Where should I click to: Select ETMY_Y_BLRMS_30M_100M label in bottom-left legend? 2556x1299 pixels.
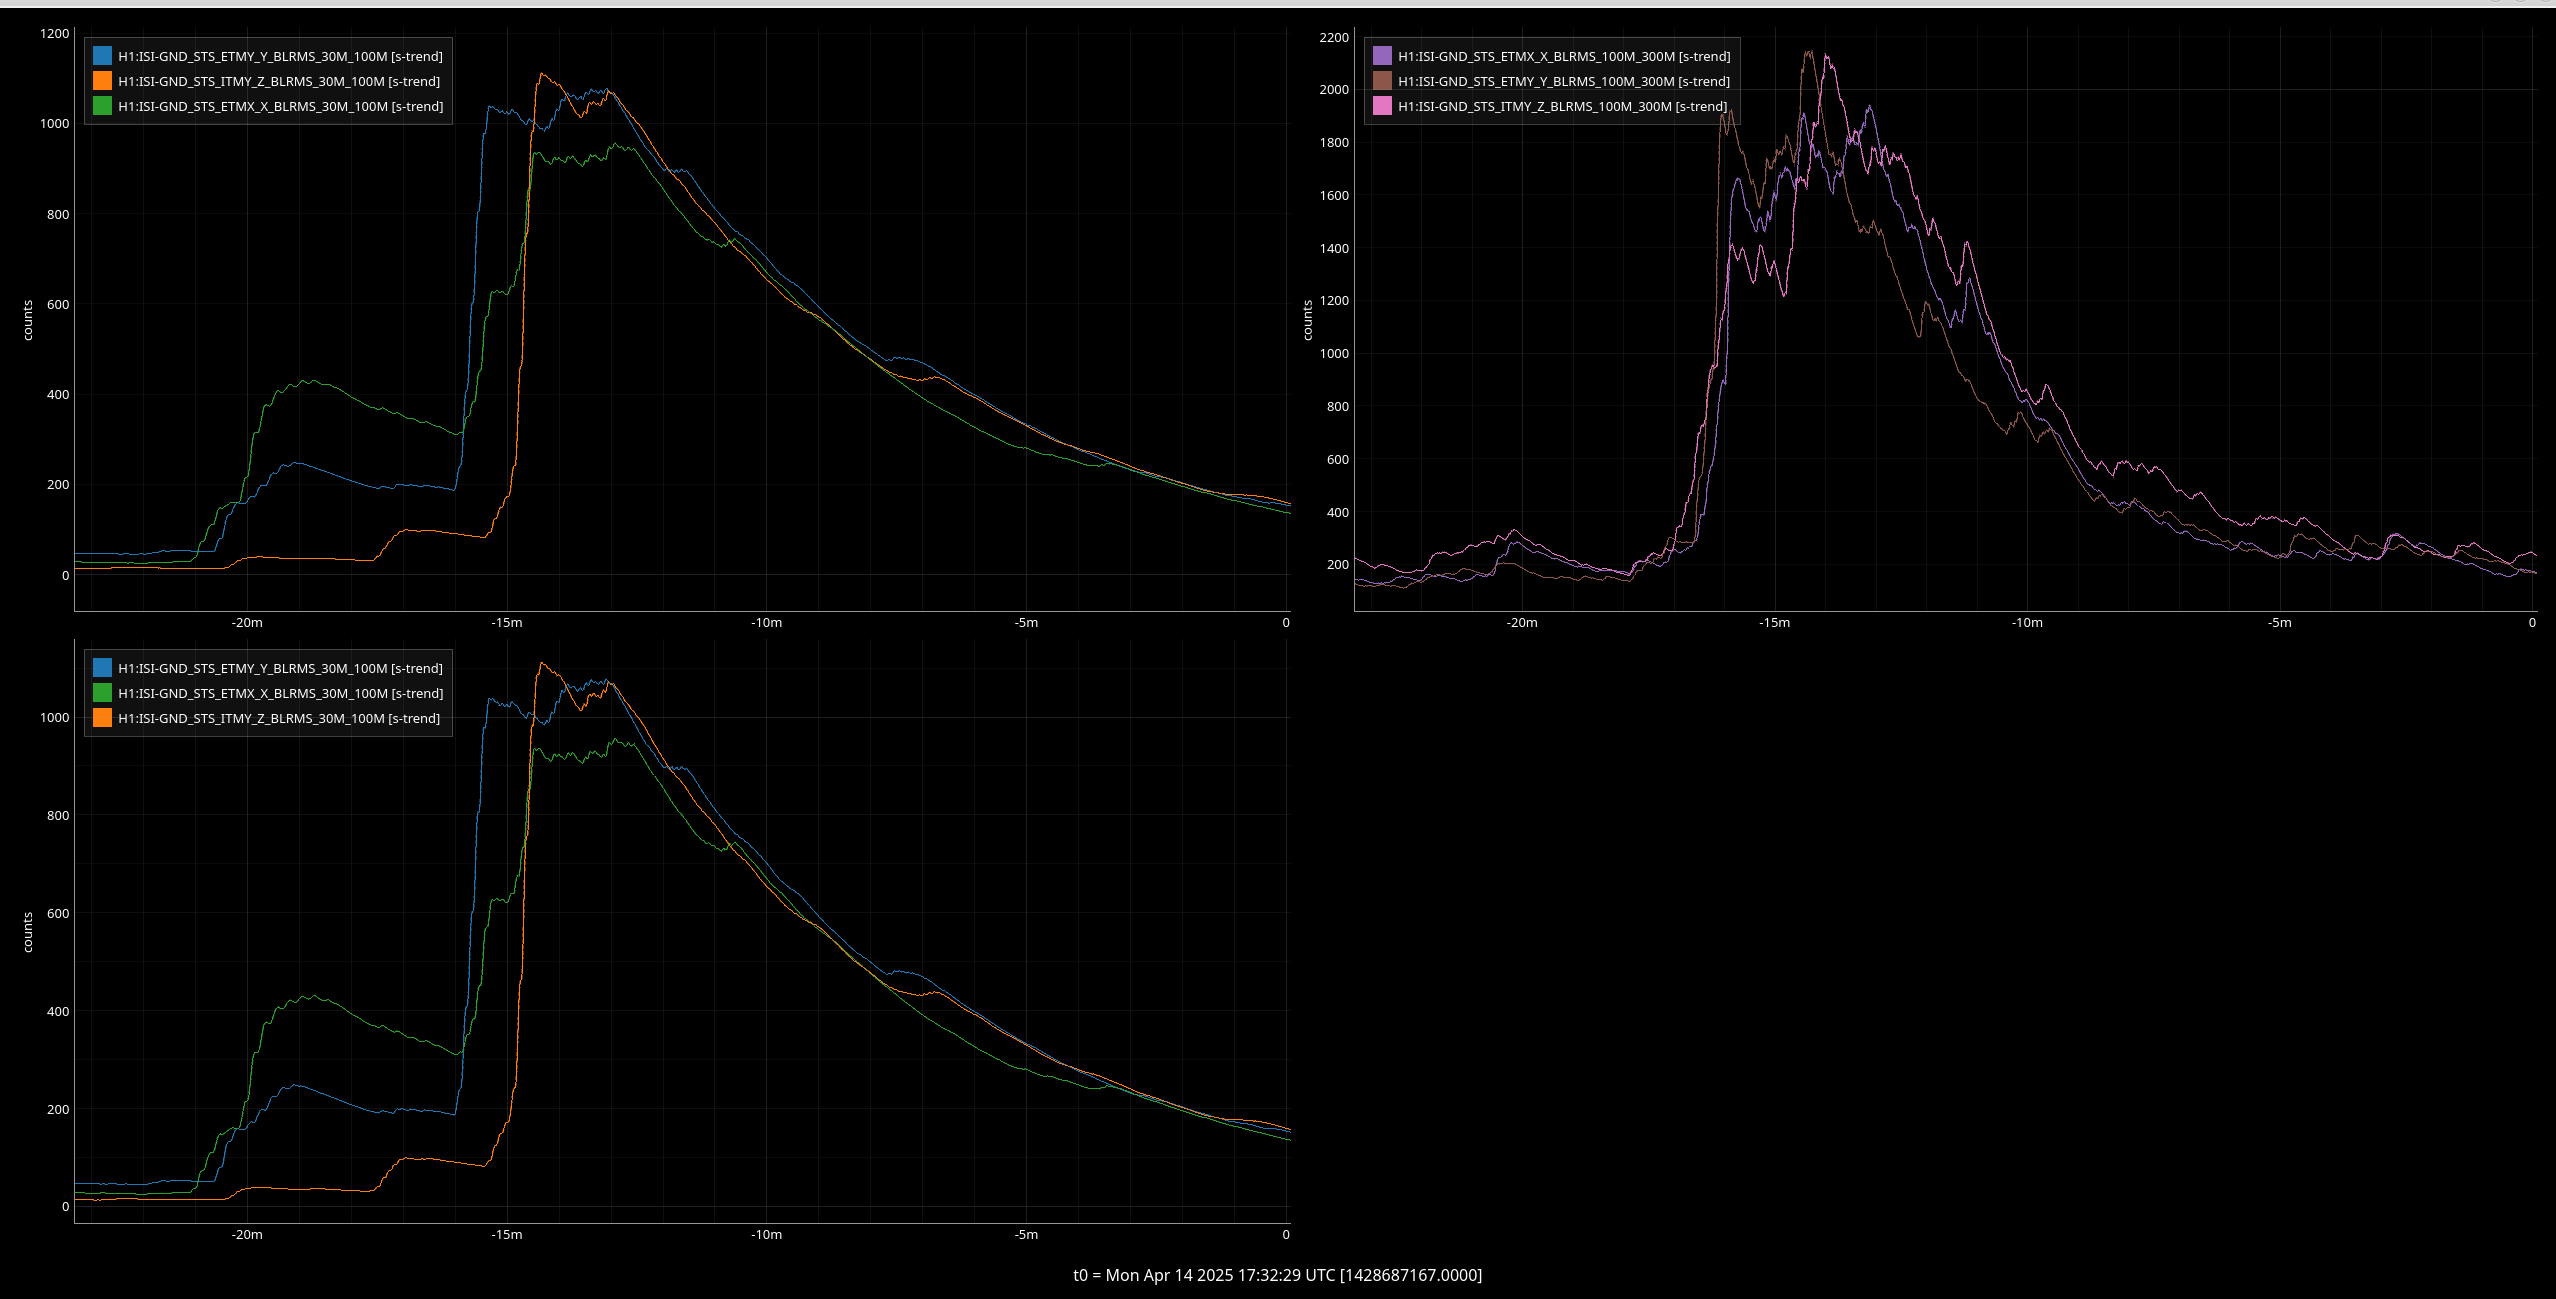[x=280, y=669]
